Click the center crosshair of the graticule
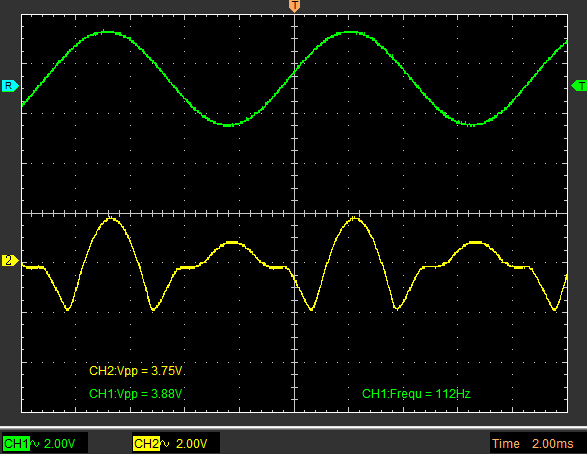This screenshot has width=587, height=454. pyautogui.click(x=295, y=213)
